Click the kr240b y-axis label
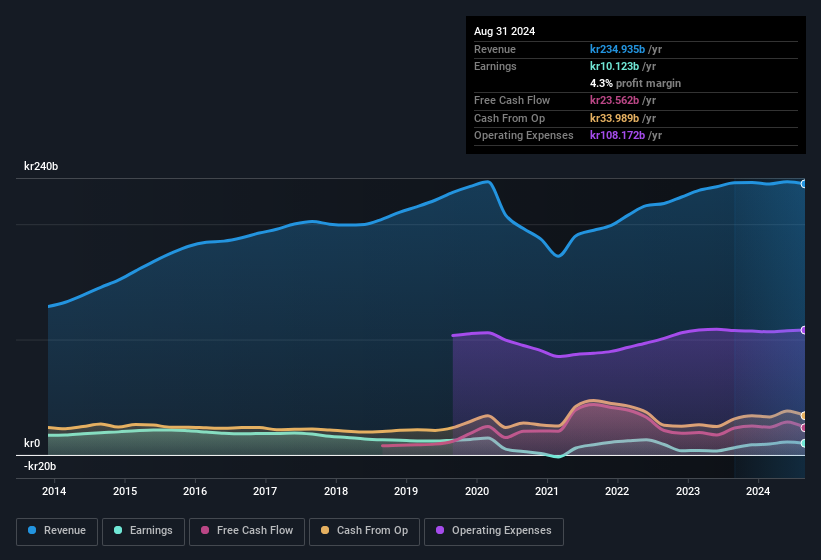Viewport: 821px width, 560px height. tap(41, 166)
